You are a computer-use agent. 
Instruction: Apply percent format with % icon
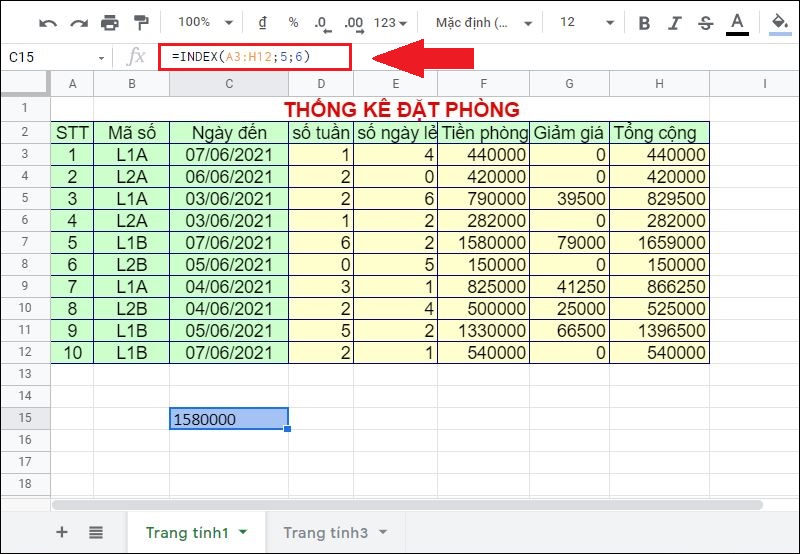click(293, 22)
